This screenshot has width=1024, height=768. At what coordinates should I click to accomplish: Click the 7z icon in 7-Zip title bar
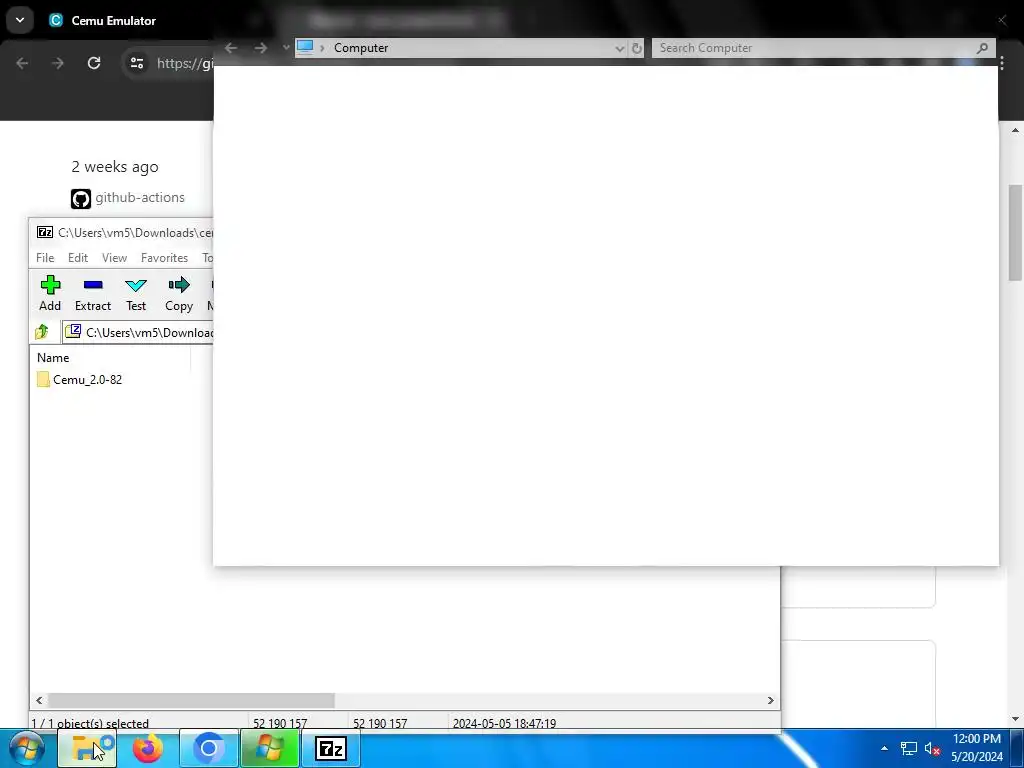point(44,232)
